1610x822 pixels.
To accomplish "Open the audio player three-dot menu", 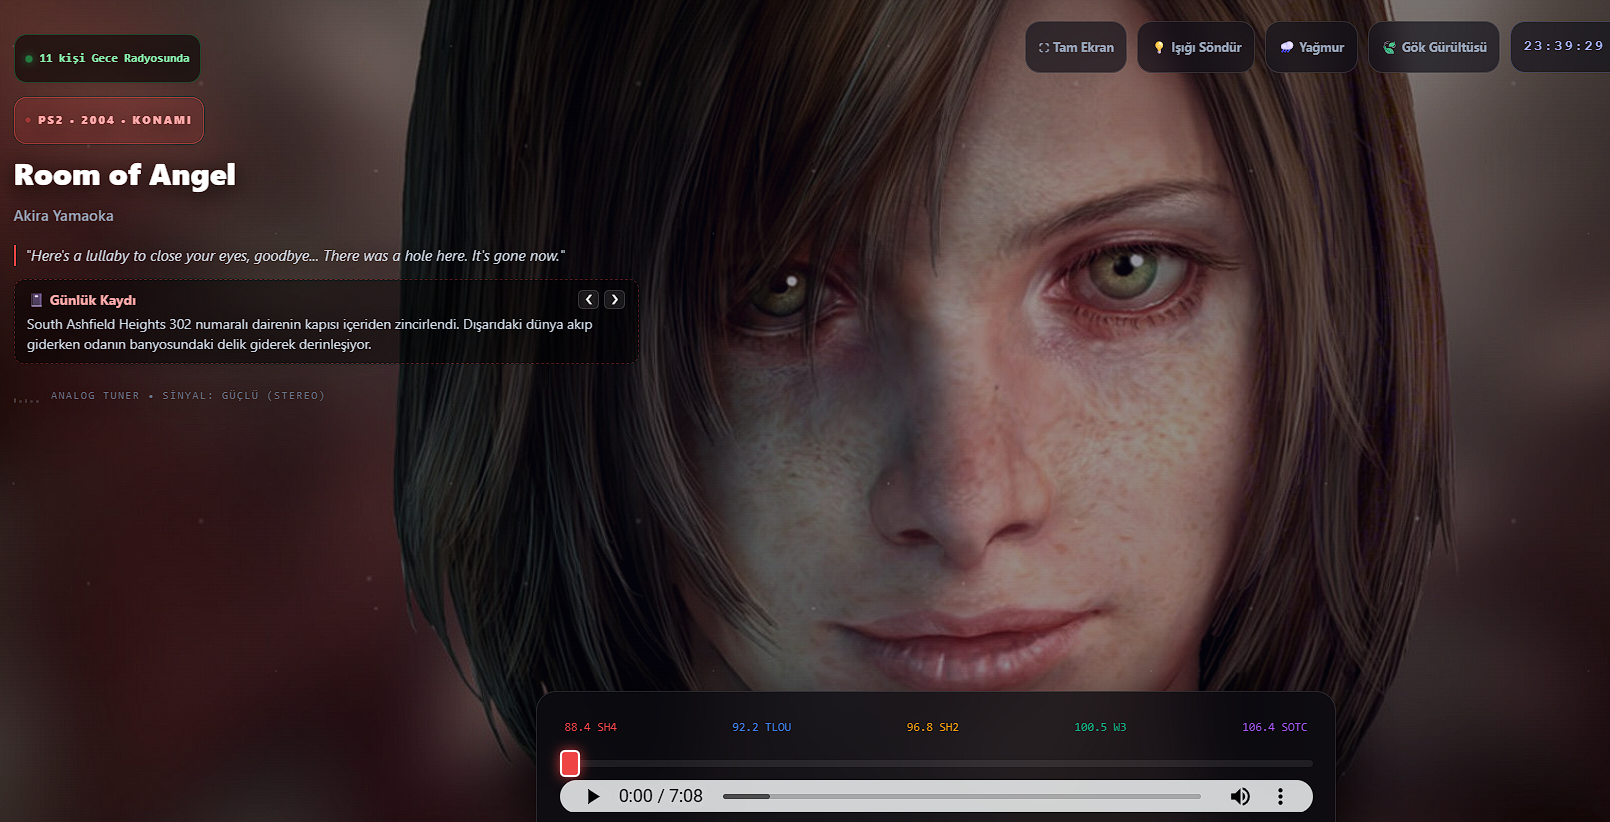I will click(1280, 796).
